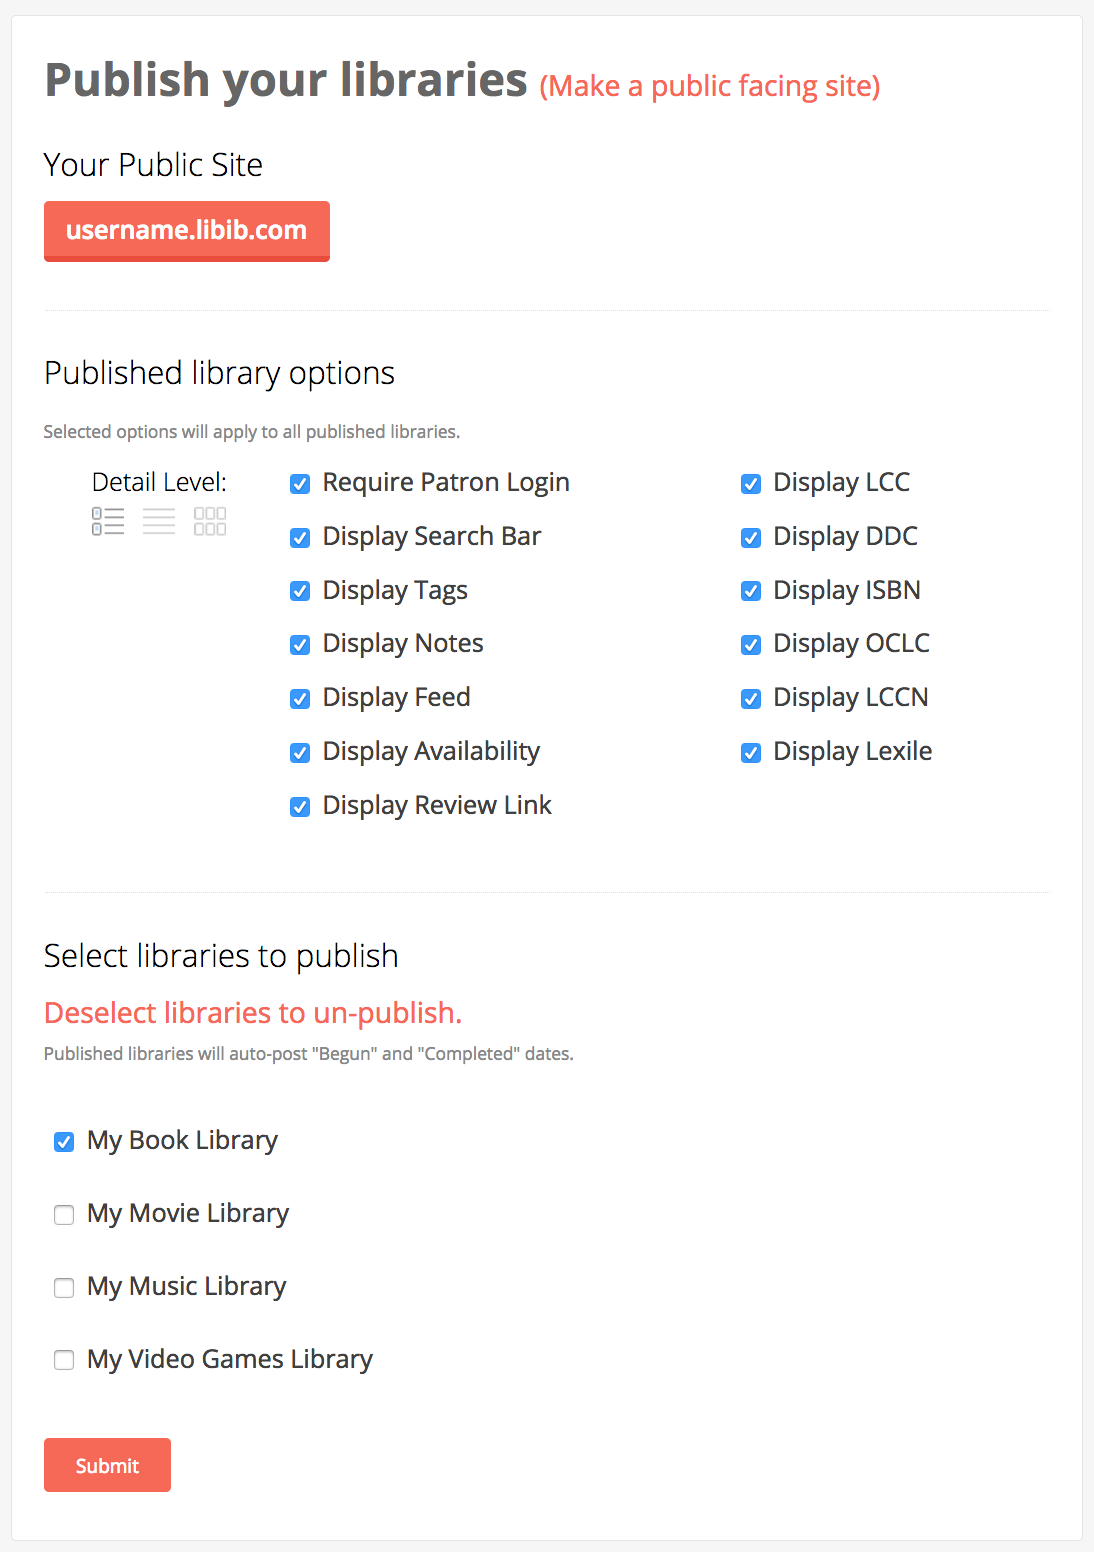Unpublish My Book Library
This screenshot has width=1094, height=1552.
[64, 1142]
